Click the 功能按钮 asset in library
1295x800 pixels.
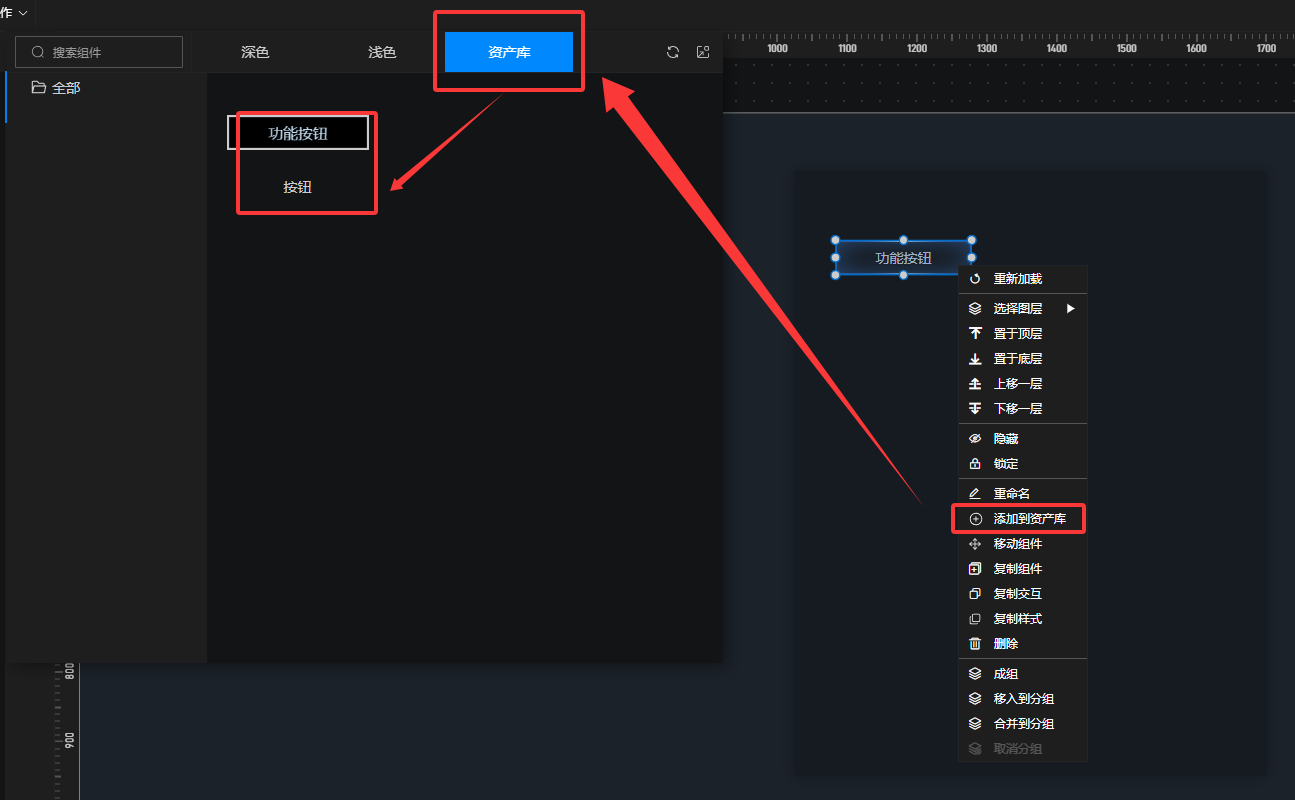pyautogui.click(x=298, y=133)
